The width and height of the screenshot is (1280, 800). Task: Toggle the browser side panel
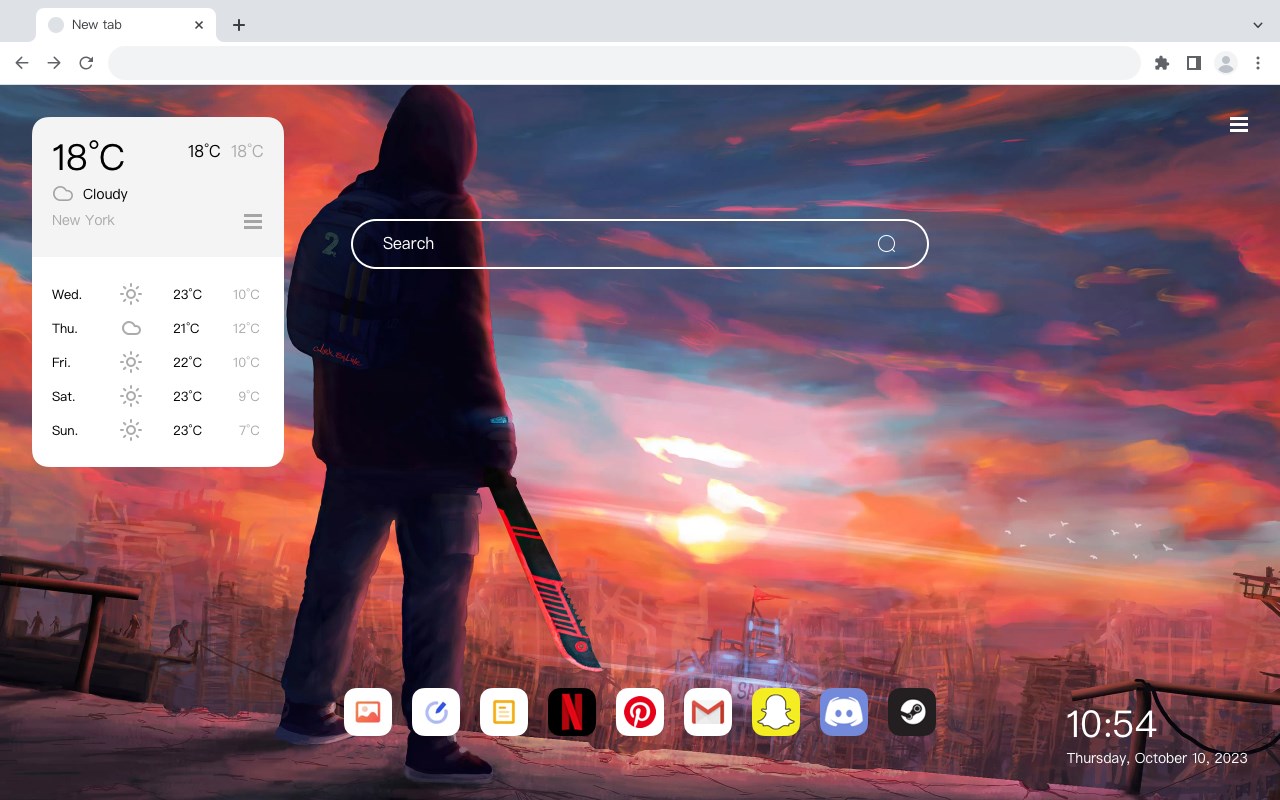pyautogui.click(x=1193, y=63)
